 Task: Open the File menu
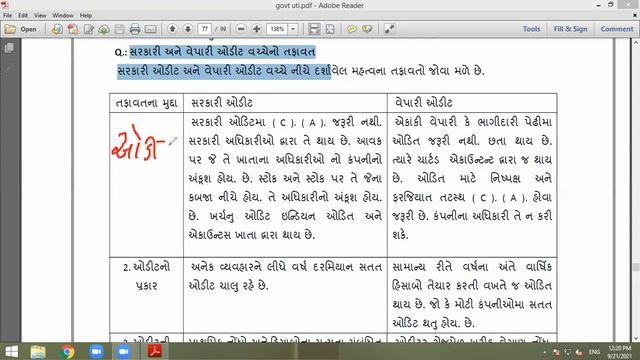8,16
